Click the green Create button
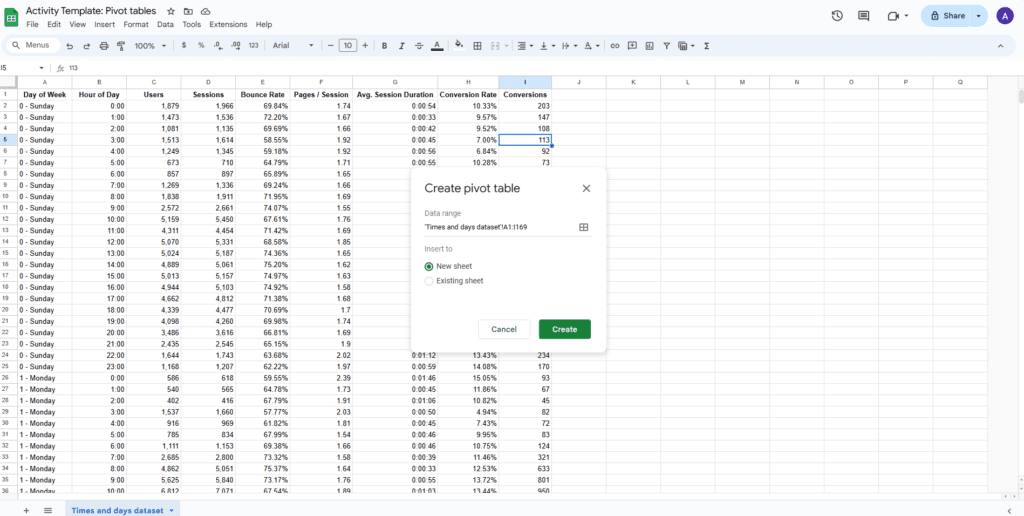The width and height of the screenshot is (1024, 516). 565,329
